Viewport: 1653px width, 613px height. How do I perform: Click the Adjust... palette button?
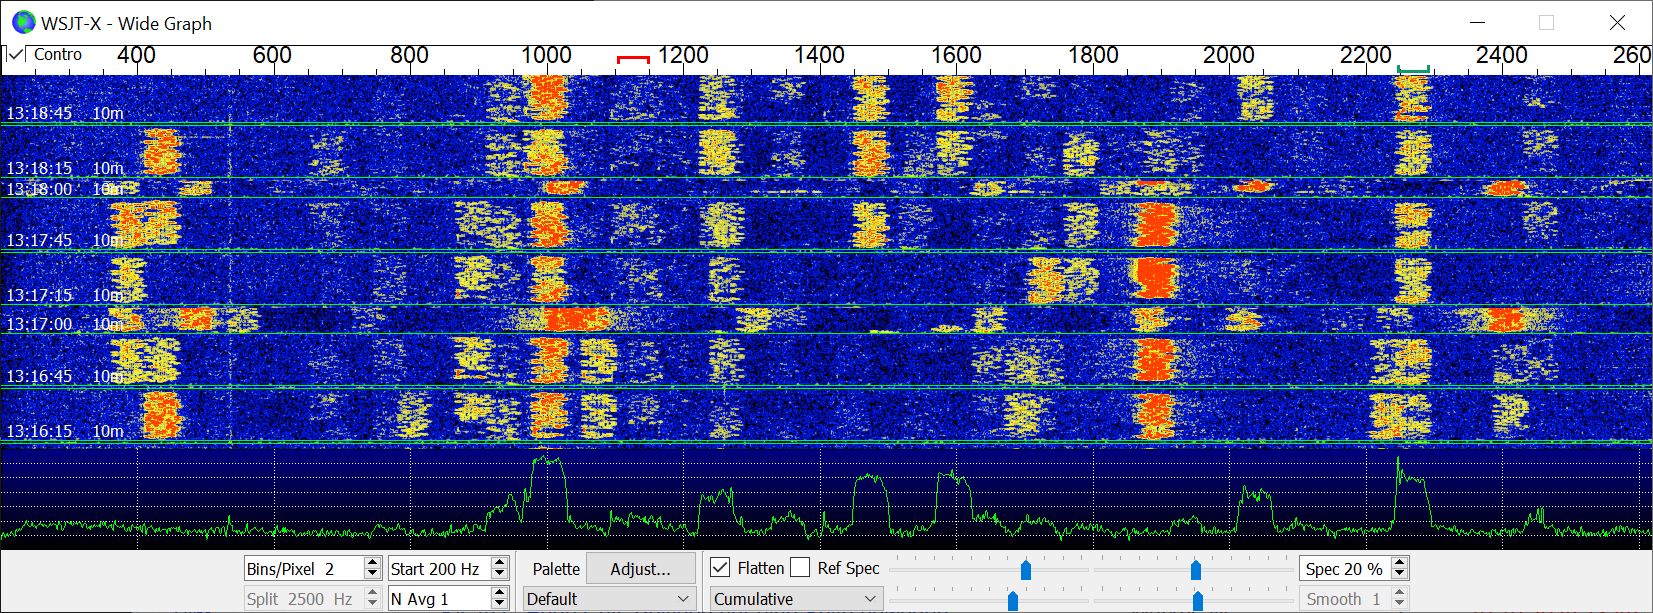pyautogui.click(x=640, y=569)
